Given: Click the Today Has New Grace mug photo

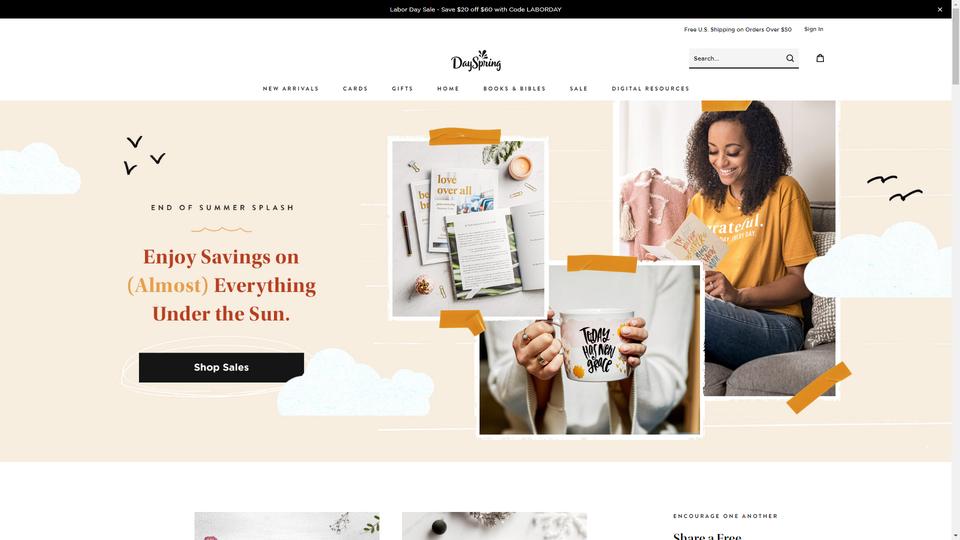Looking at the screenshot, I should click(590, 350).
